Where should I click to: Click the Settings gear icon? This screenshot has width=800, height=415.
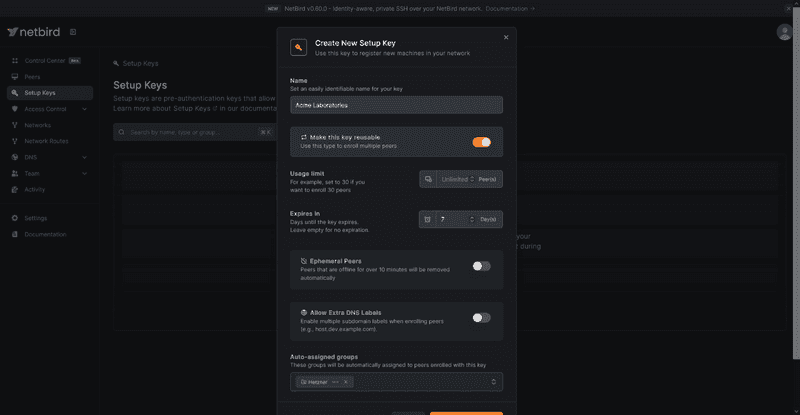[x=15, y=218]
